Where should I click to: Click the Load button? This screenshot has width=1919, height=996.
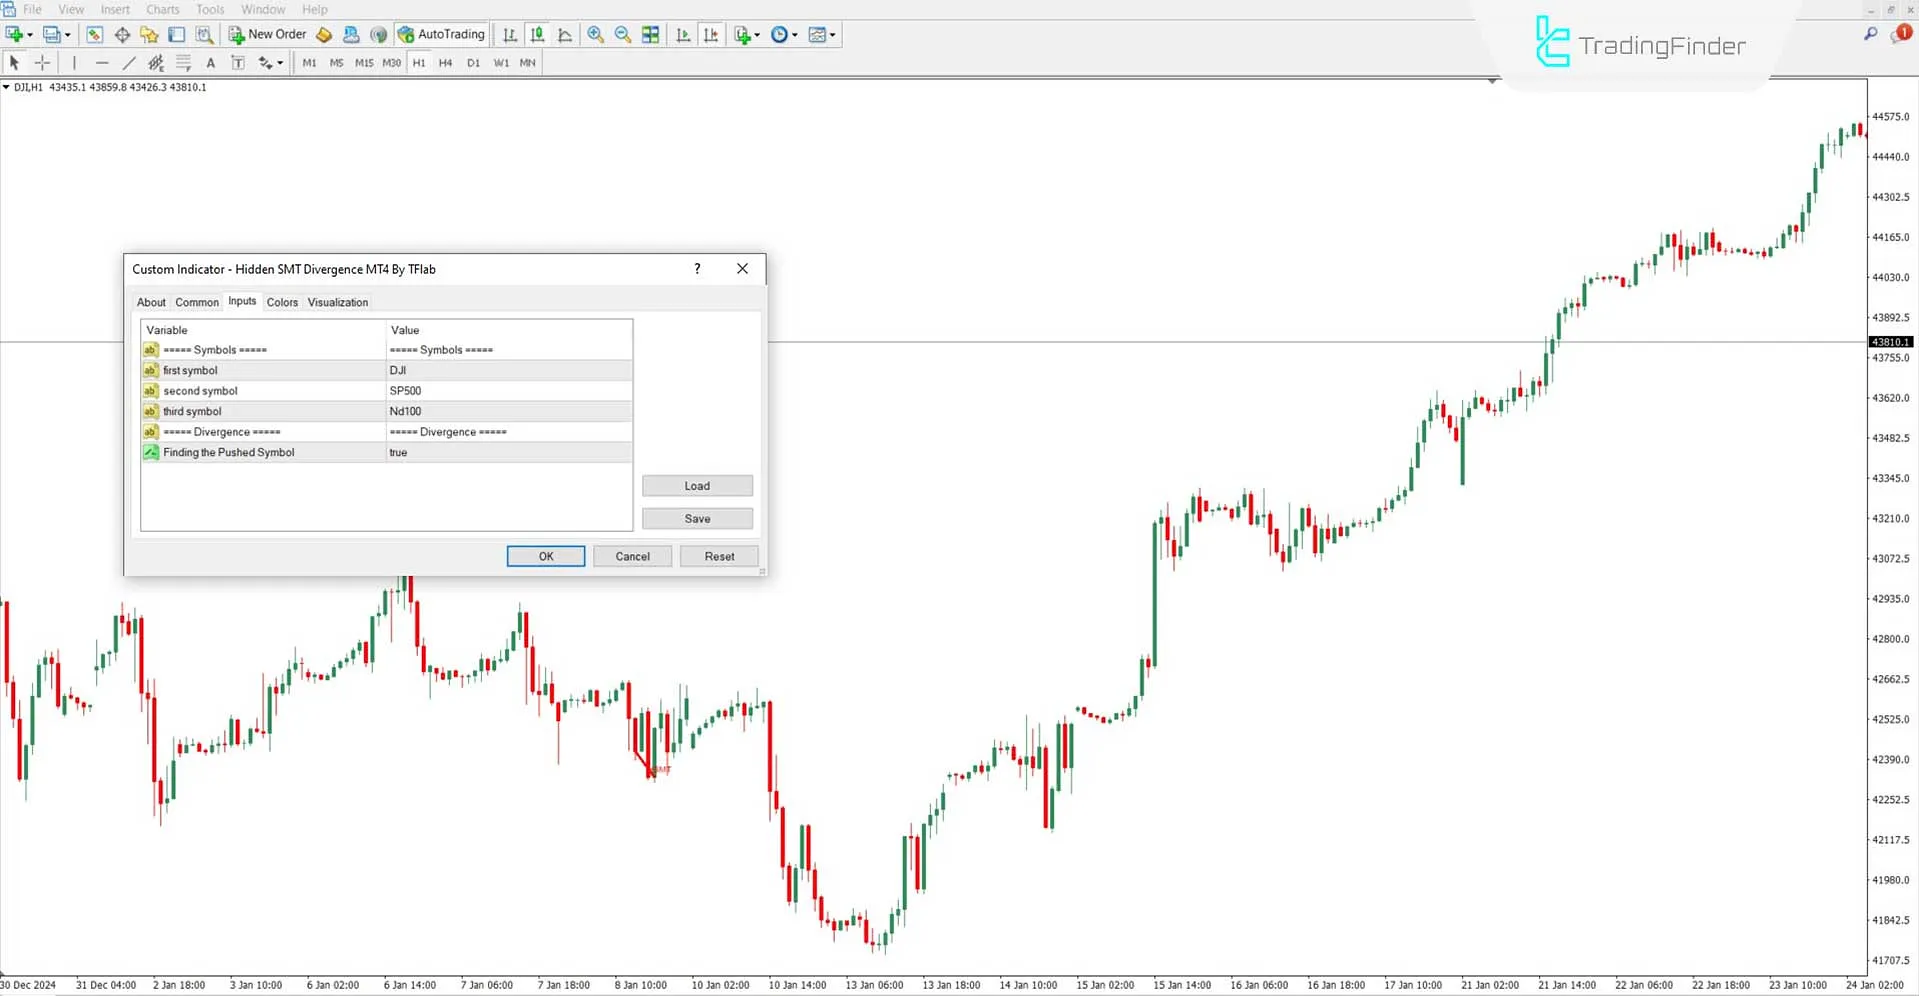[697, 485]
